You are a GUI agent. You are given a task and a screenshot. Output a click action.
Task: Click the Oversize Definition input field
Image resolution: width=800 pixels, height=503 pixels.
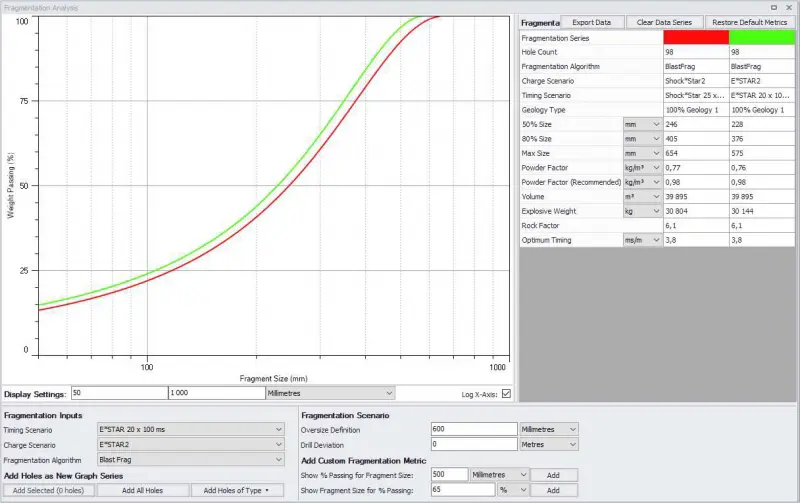tap(473, 429)
